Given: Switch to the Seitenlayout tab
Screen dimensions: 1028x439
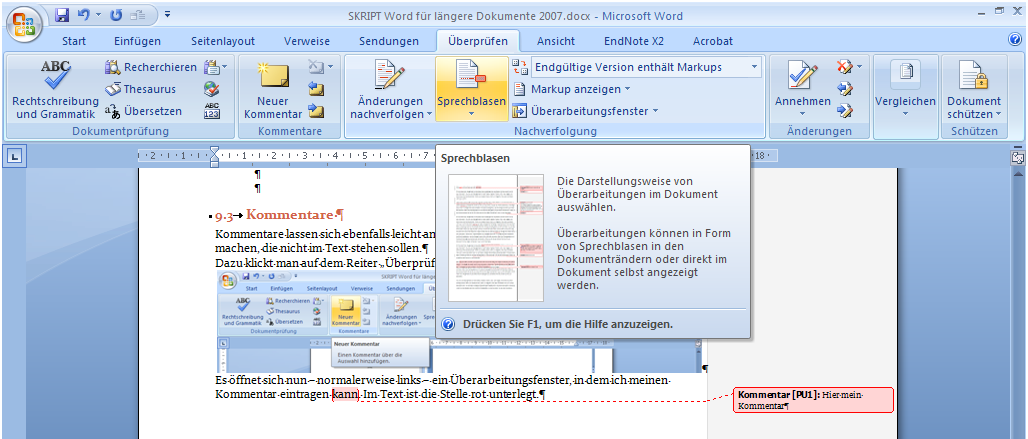Looking at the screenshot, I should (x=223, y=41).
